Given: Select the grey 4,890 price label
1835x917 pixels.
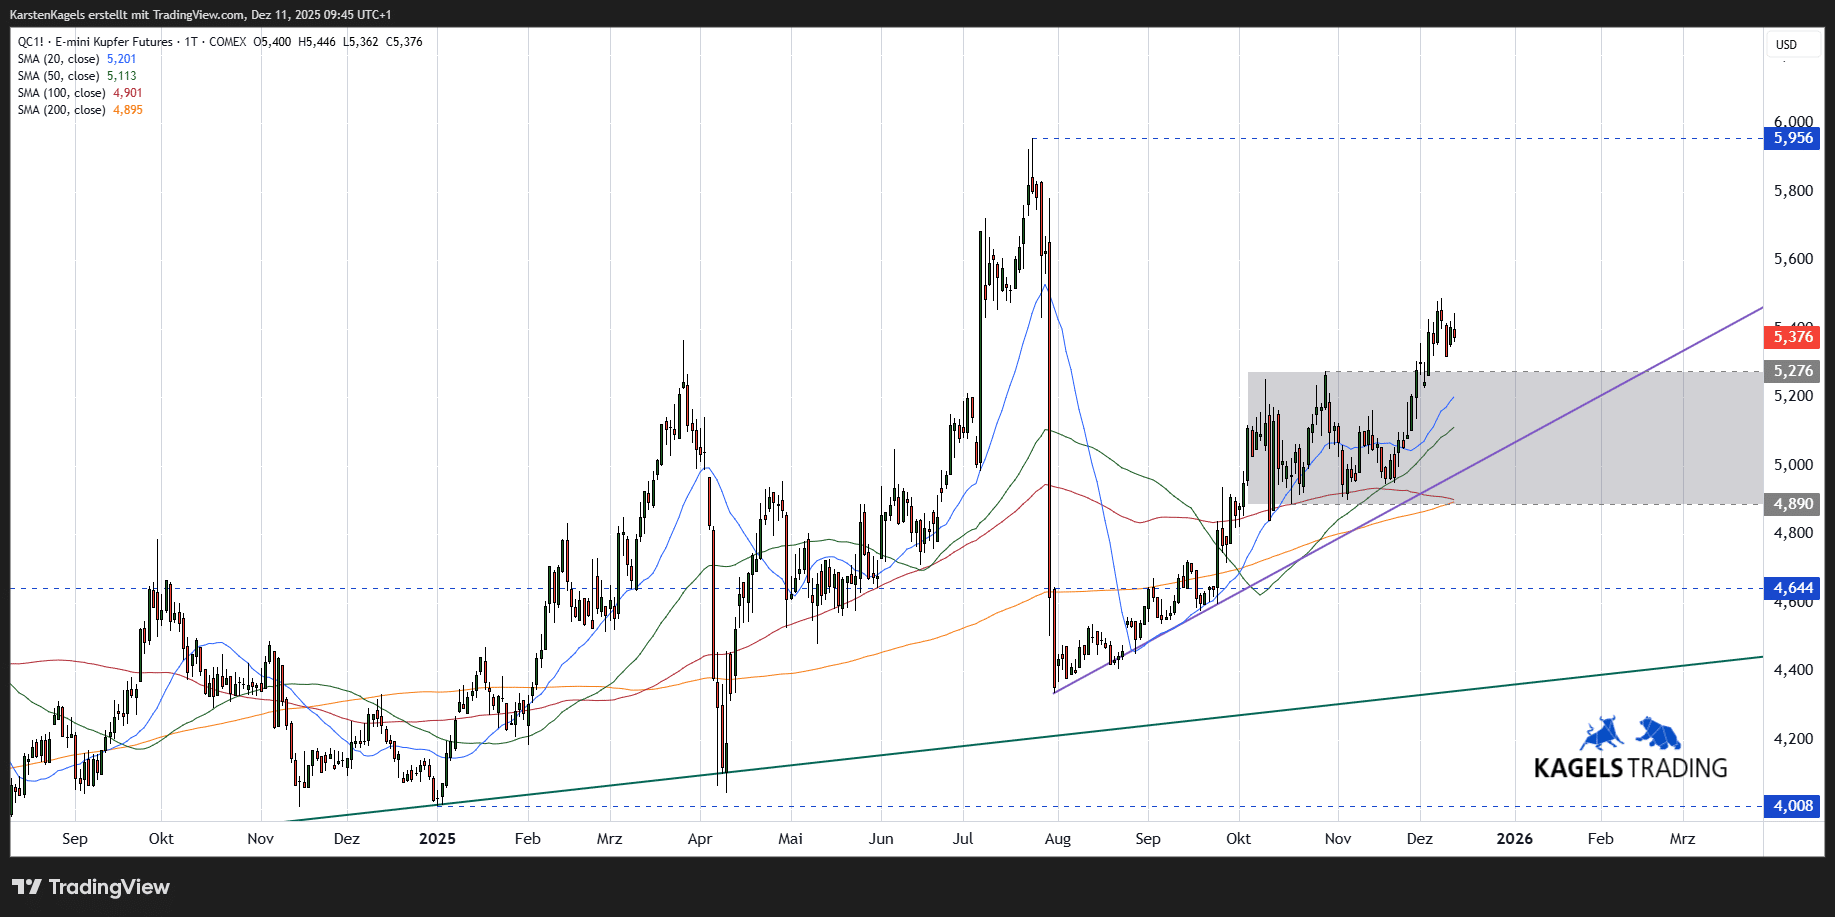Looking at the screenshot, I should (x=1792, y=504).
